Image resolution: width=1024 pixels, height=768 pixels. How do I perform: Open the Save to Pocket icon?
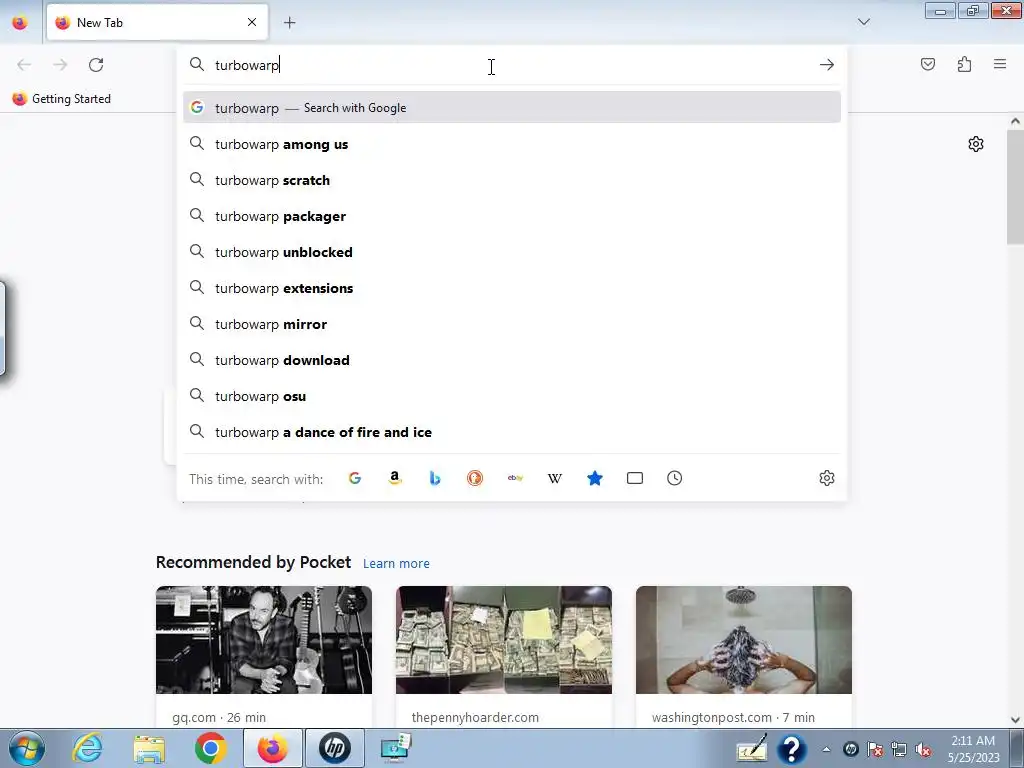tap(927, 64)
